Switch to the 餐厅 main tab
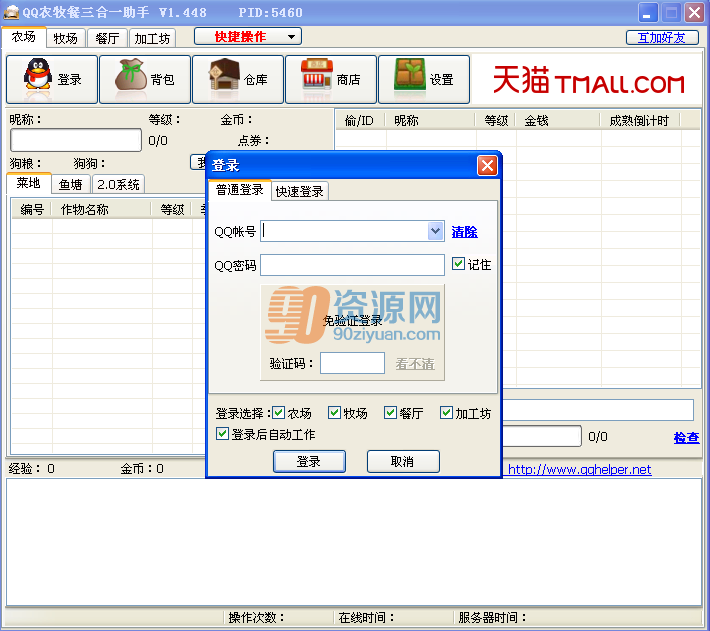Screen dimensions: 710x631 [x=107, y=38]
